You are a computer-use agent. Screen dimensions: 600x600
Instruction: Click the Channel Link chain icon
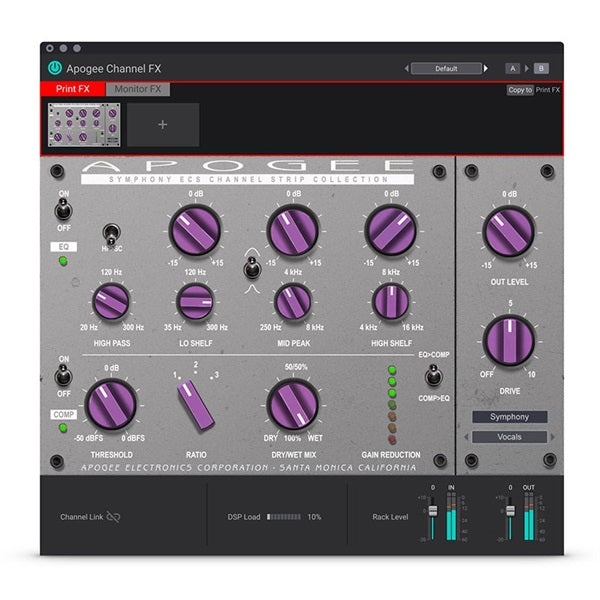(113, 517)
